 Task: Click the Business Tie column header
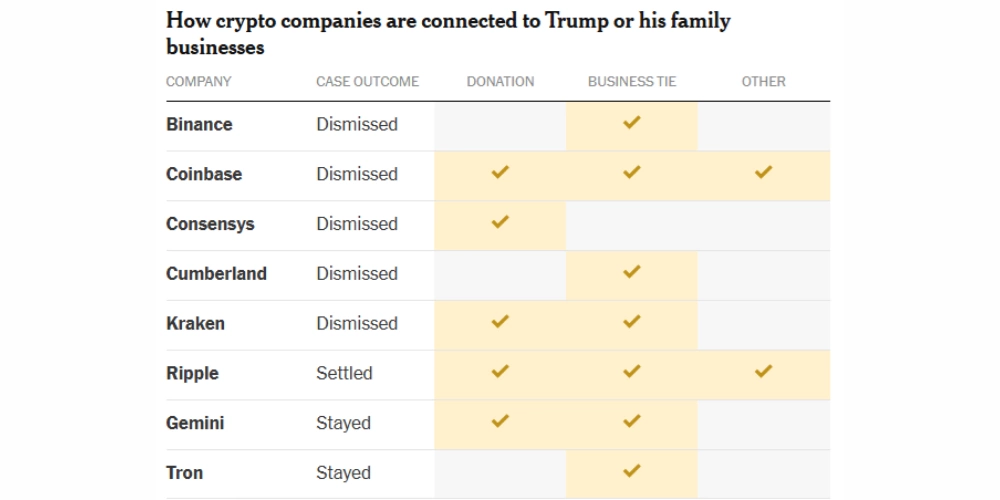click(x=632, y=81)
